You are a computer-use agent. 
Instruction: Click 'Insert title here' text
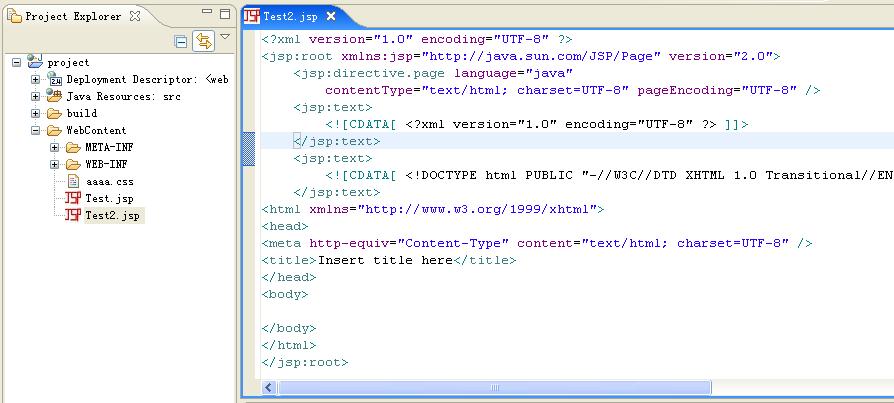[385, 260]
